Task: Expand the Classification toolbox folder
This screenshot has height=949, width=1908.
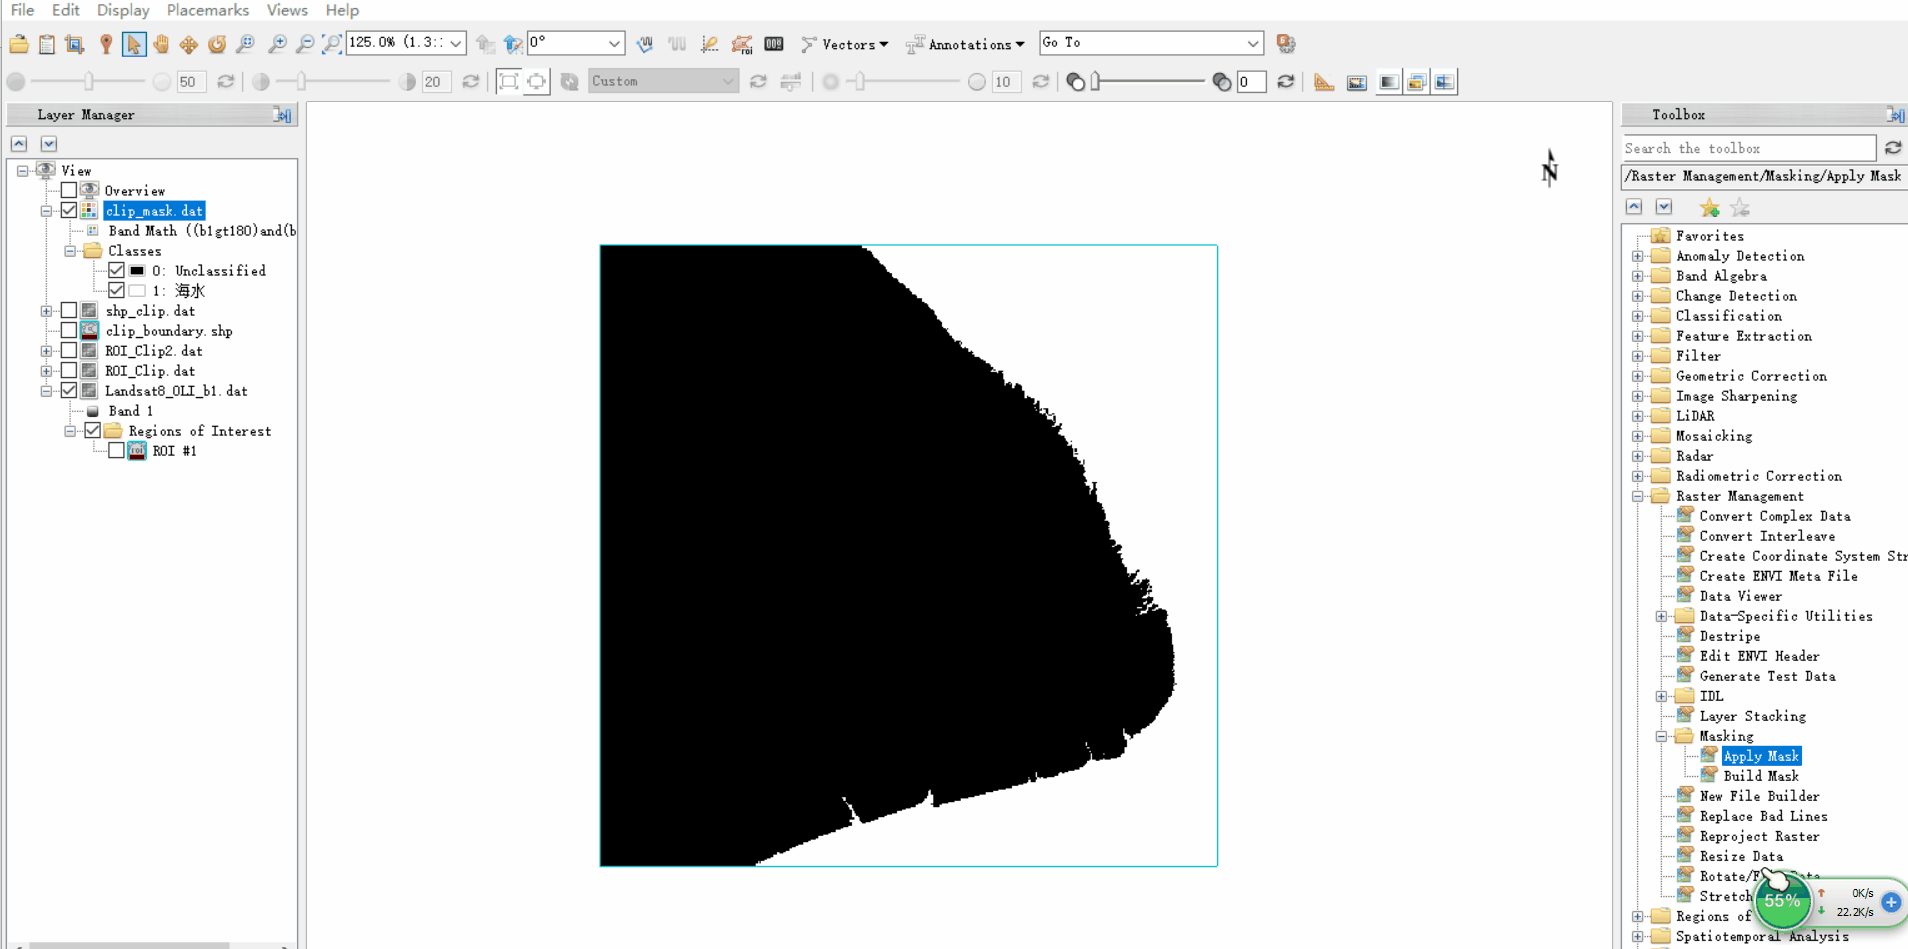Action: (1638, 316)
